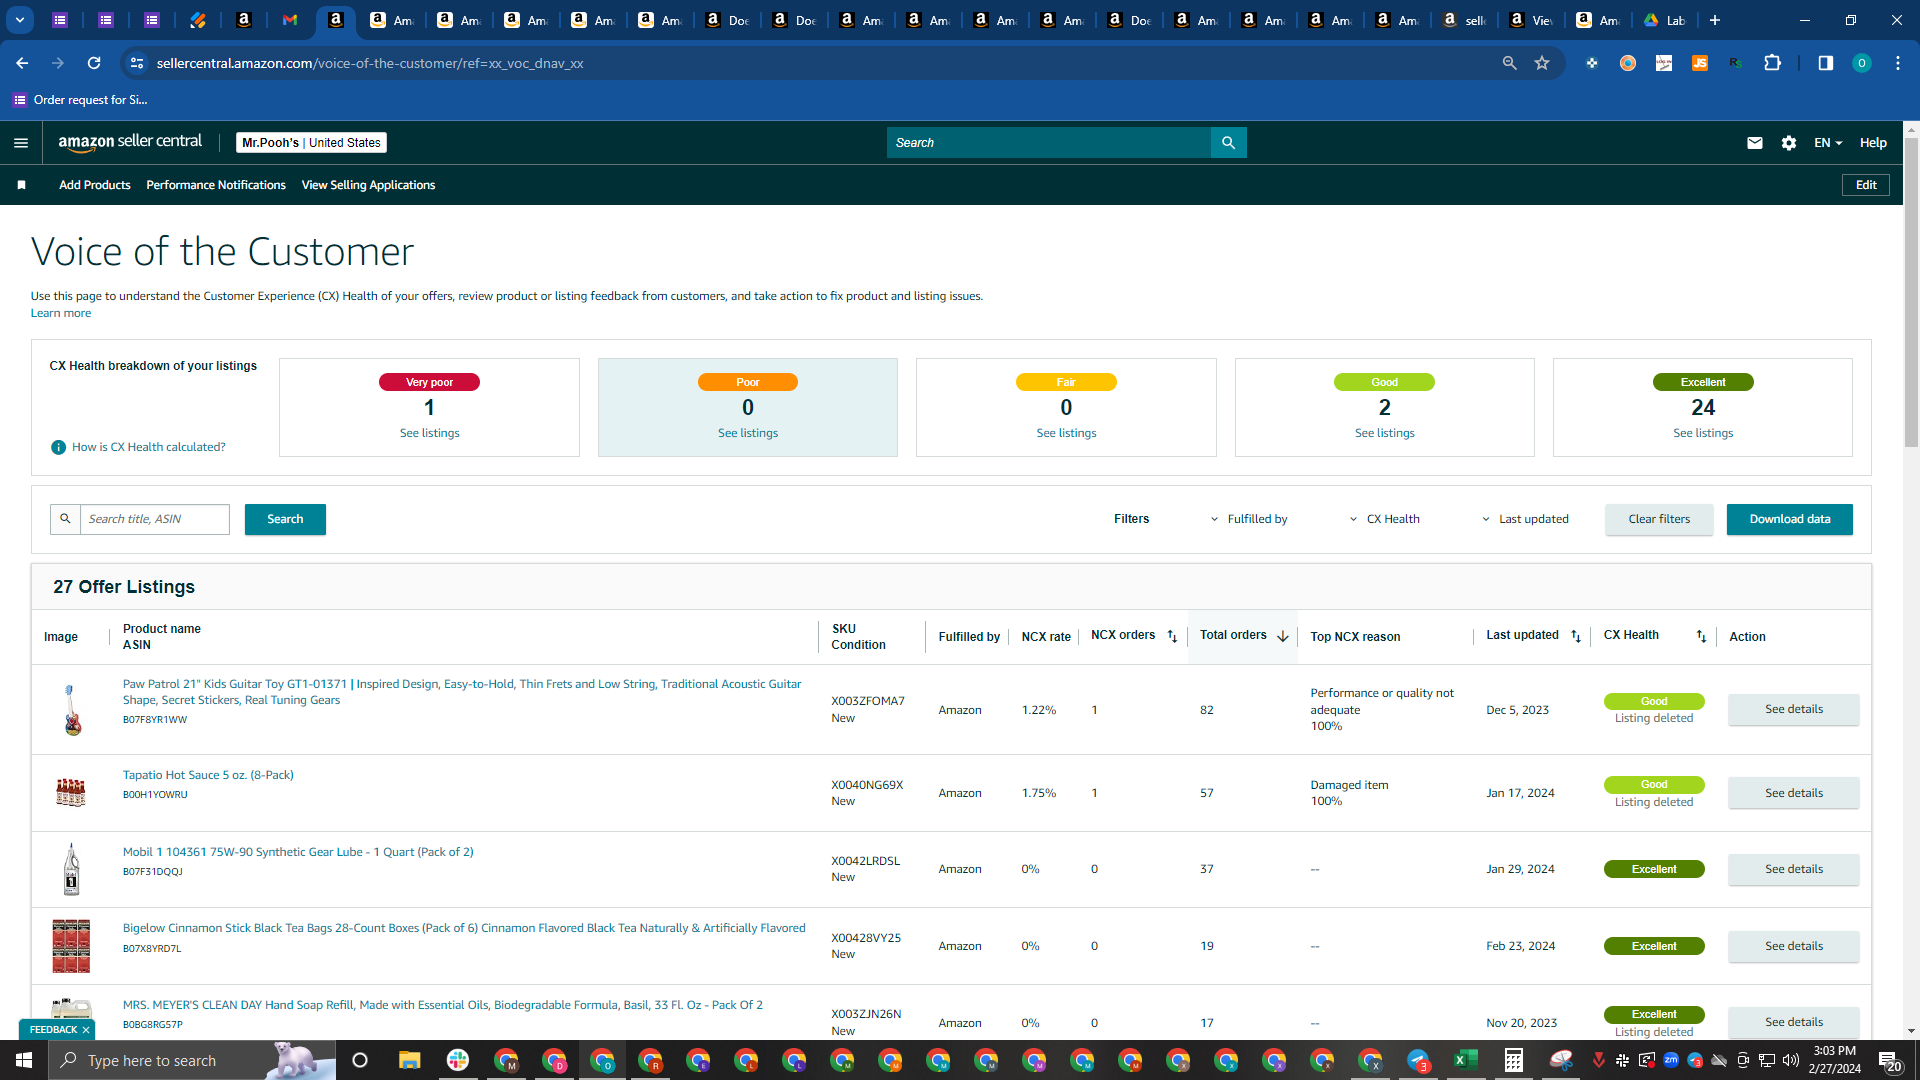This screenshot has width=1920, height=1080.
Task: Sort by Total orders using the arrow
Action: [1282, 637]
